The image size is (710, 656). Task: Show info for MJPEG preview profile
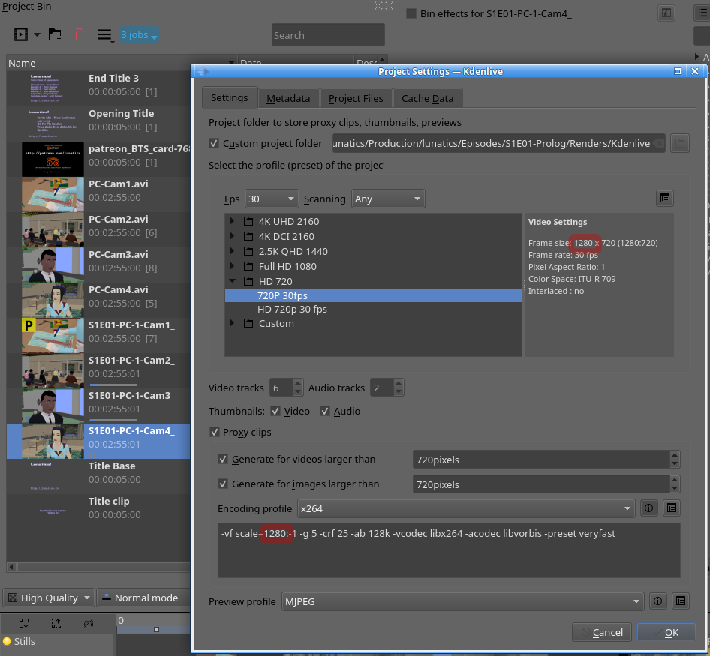pyautogui.click(x=657, y=601)
